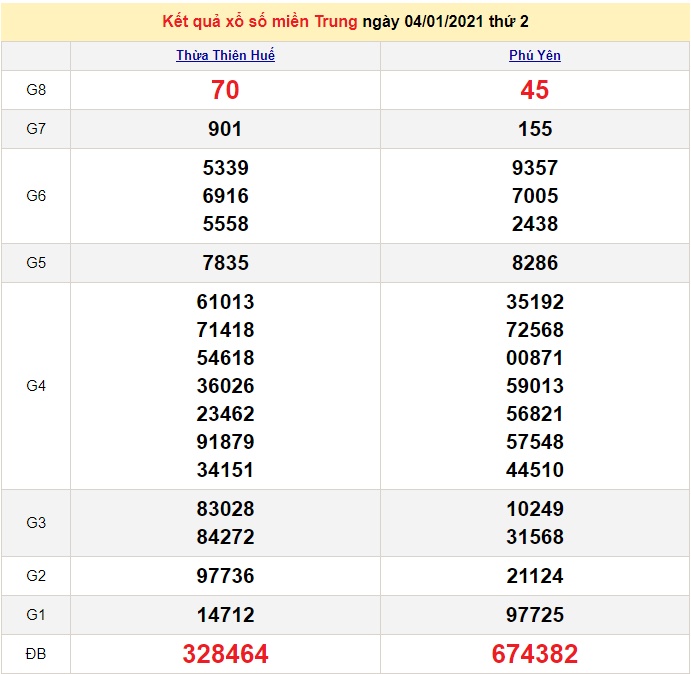The image size is (691, 674).
Task: Click the G5 number 8286
Action: (x=535, y=263)
